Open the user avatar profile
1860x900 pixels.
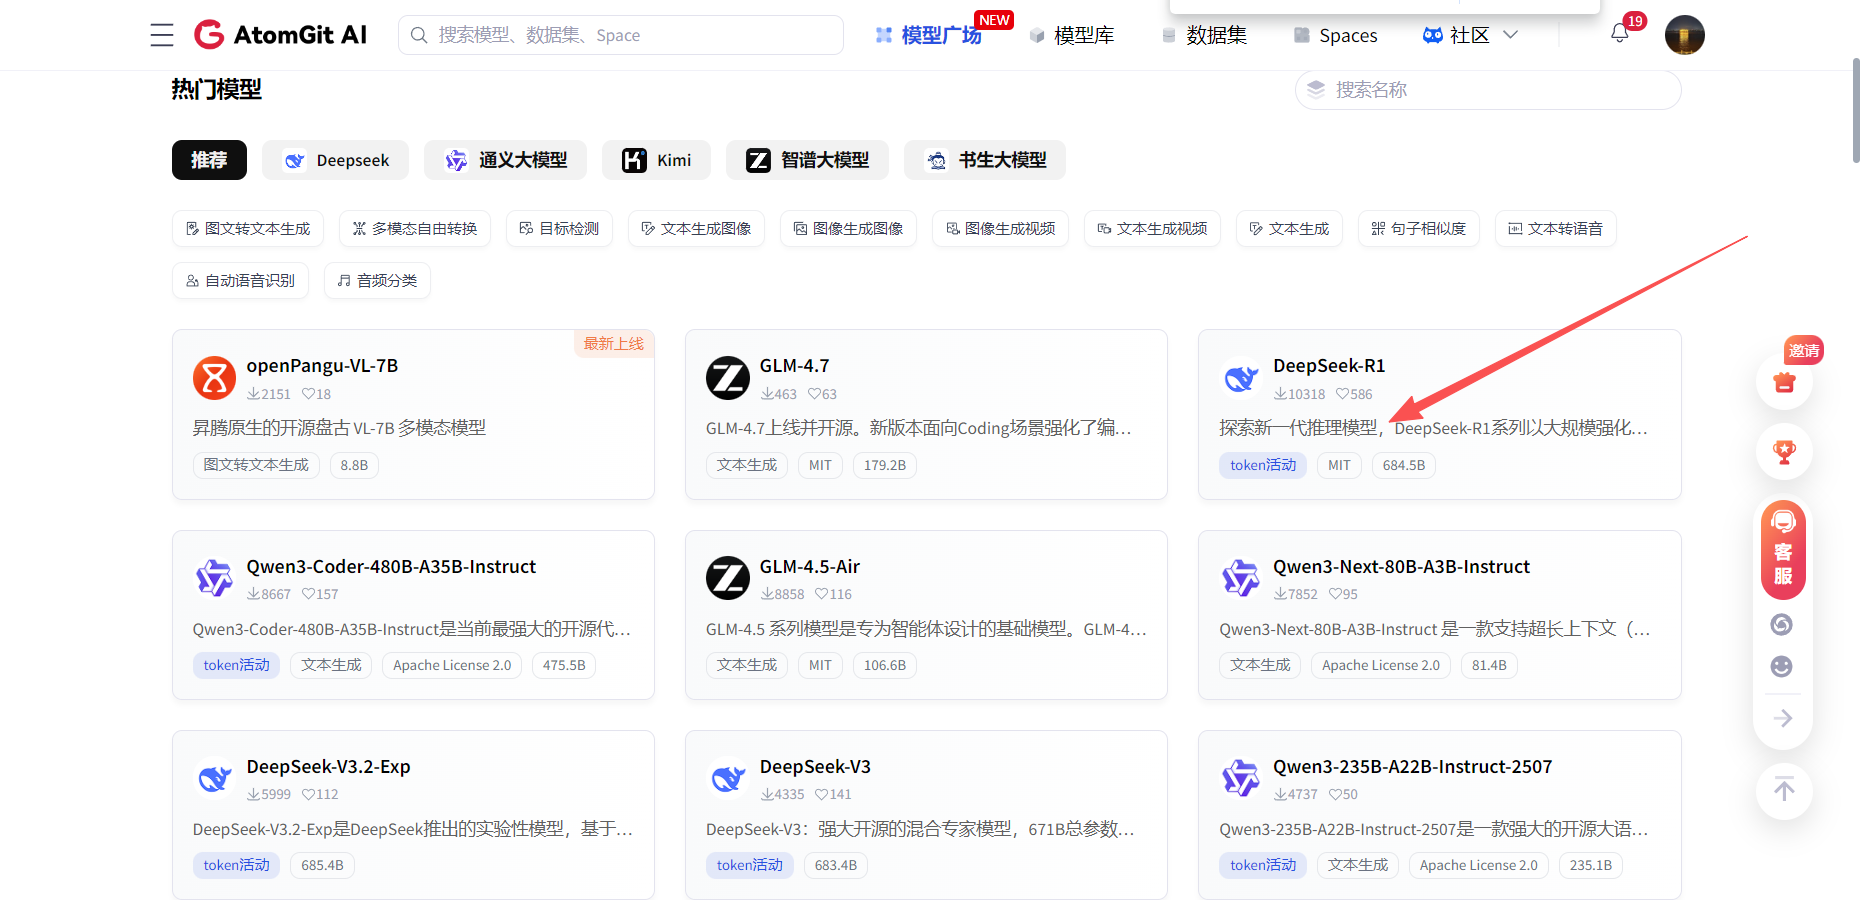[x=1685, y=35]
